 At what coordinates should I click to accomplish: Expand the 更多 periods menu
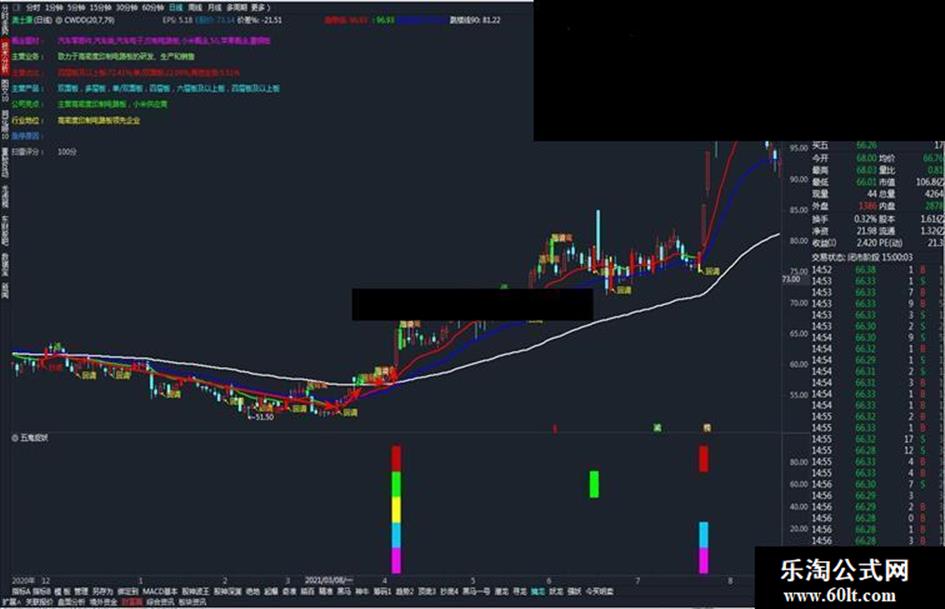tap(260, 8)
